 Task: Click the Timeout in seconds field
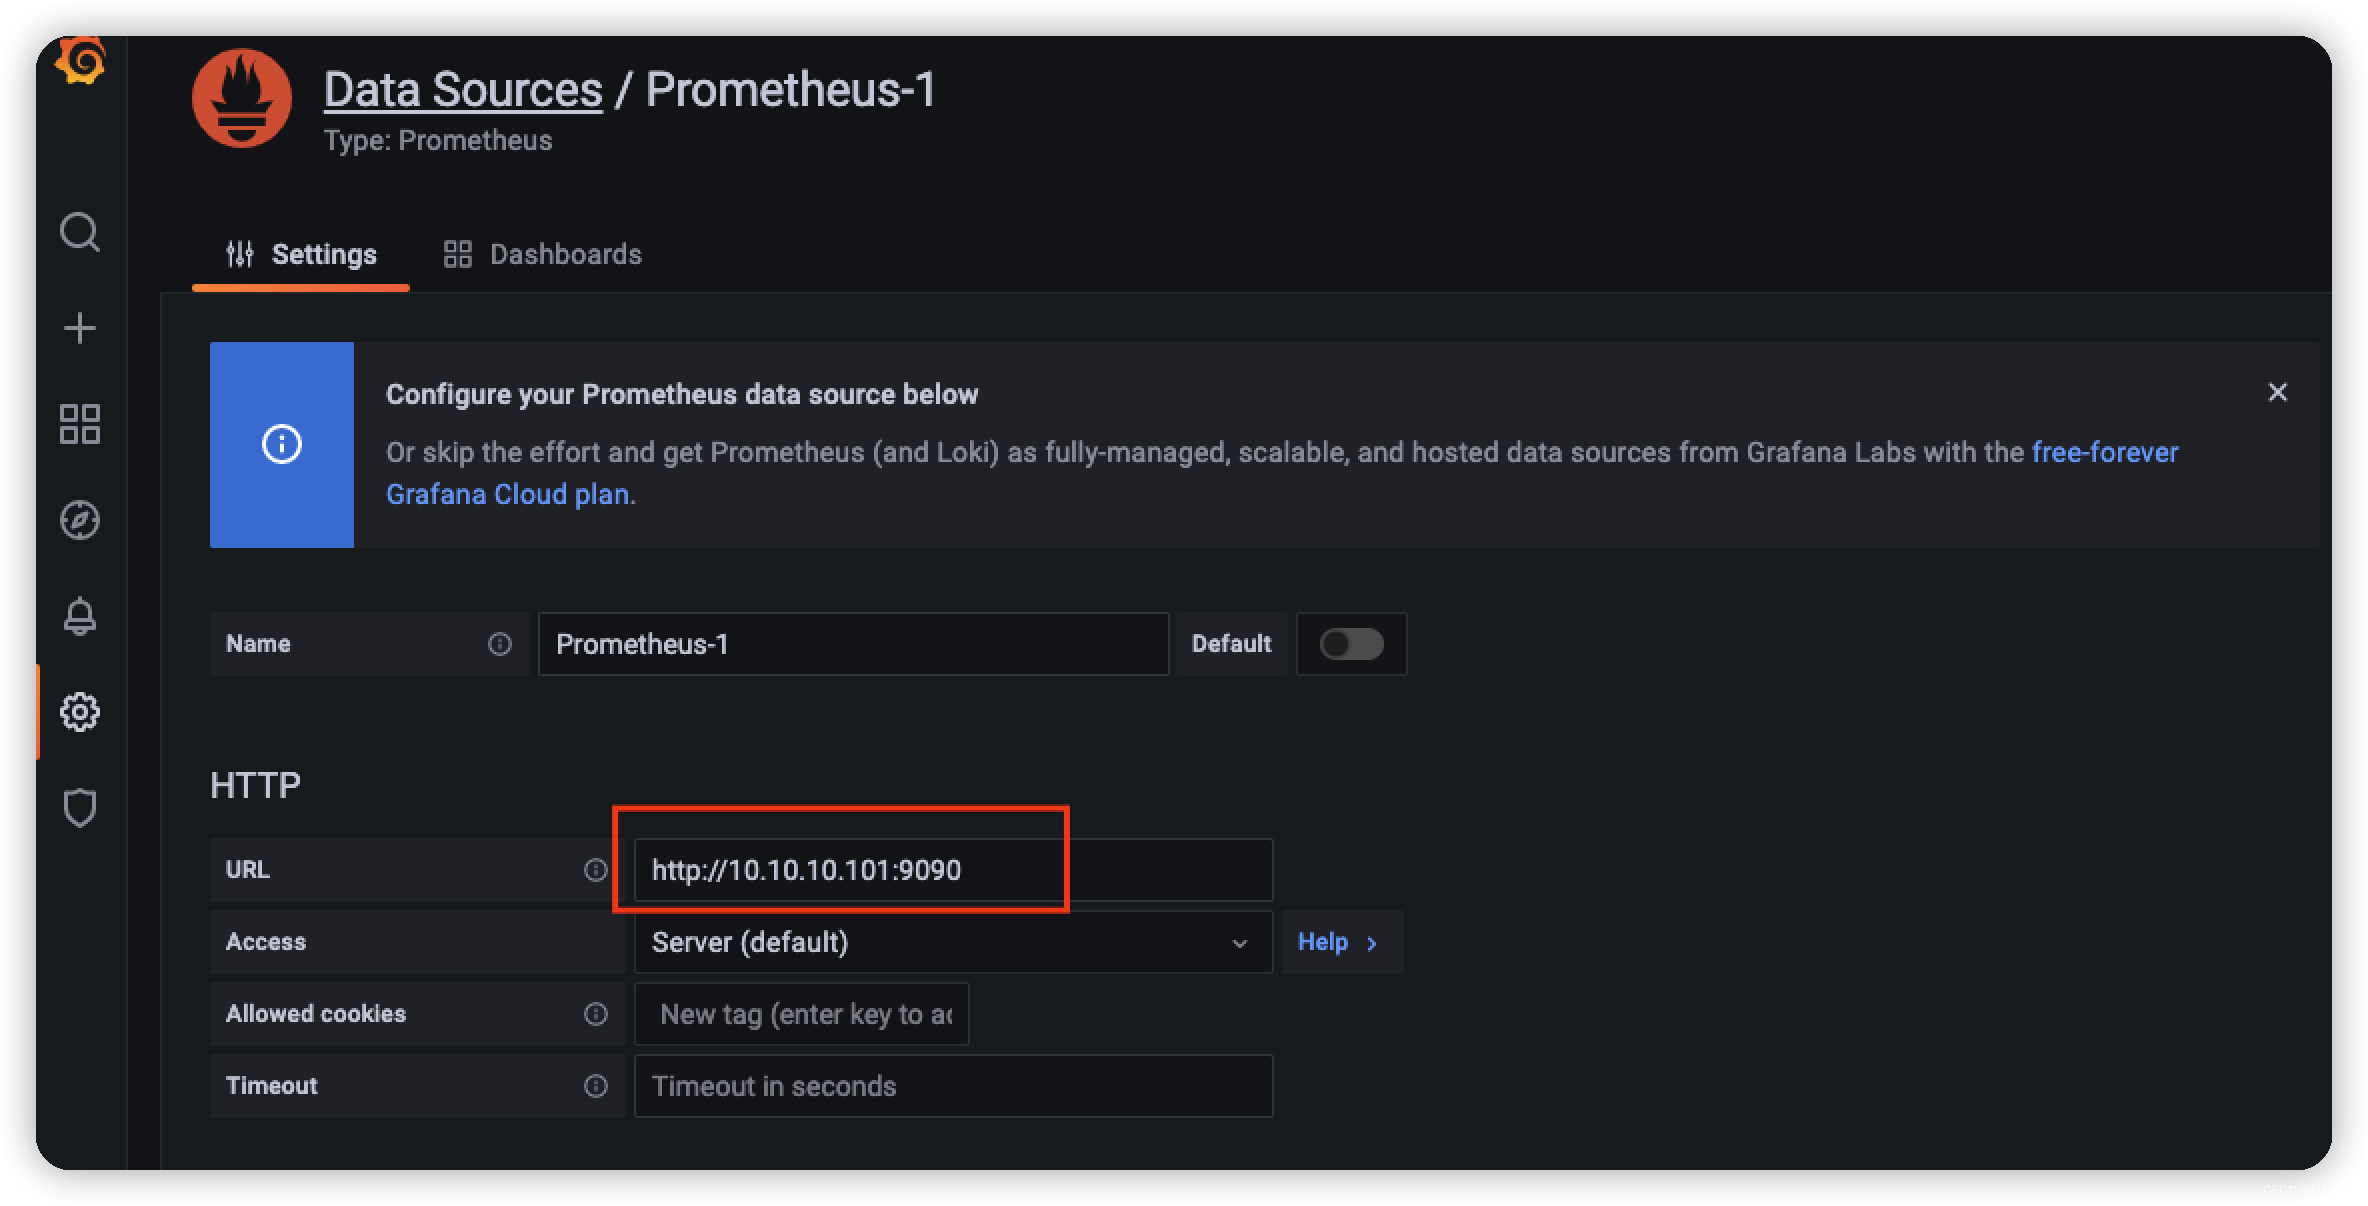[953, 1086]
